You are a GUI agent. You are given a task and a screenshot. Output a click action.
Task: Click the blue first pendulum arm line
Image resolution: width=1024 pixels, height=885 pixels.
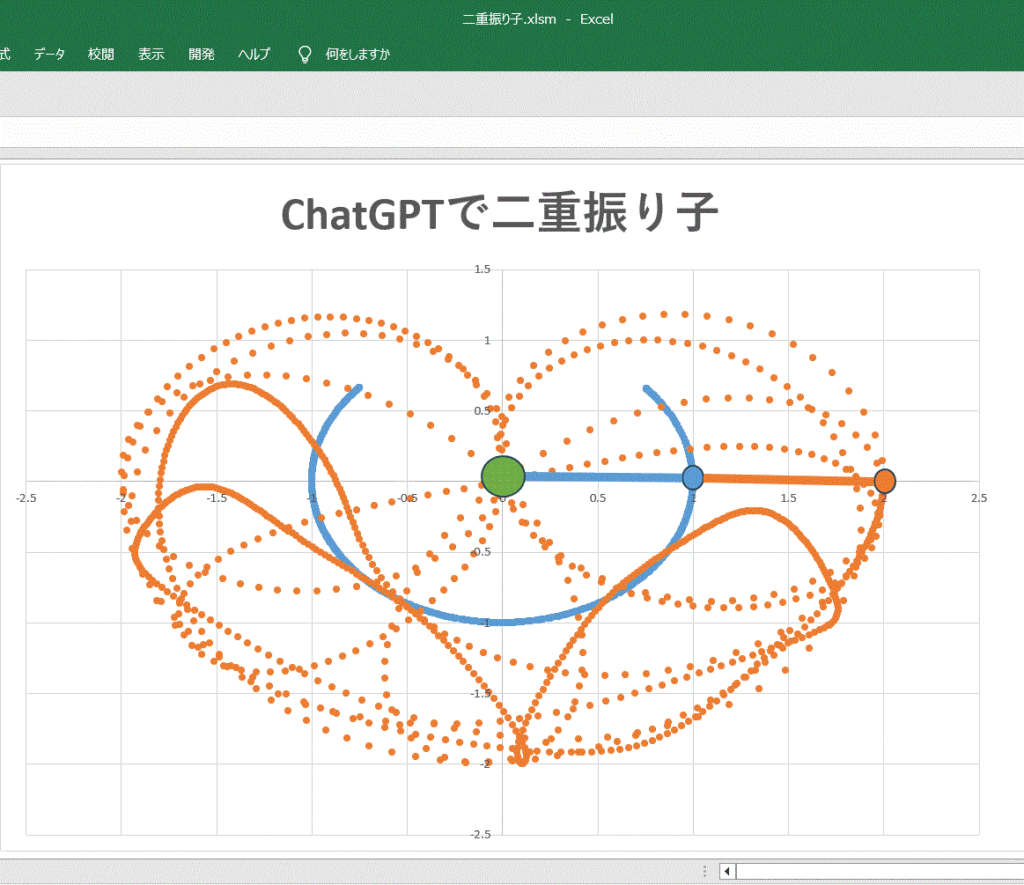tap(604, 477)
